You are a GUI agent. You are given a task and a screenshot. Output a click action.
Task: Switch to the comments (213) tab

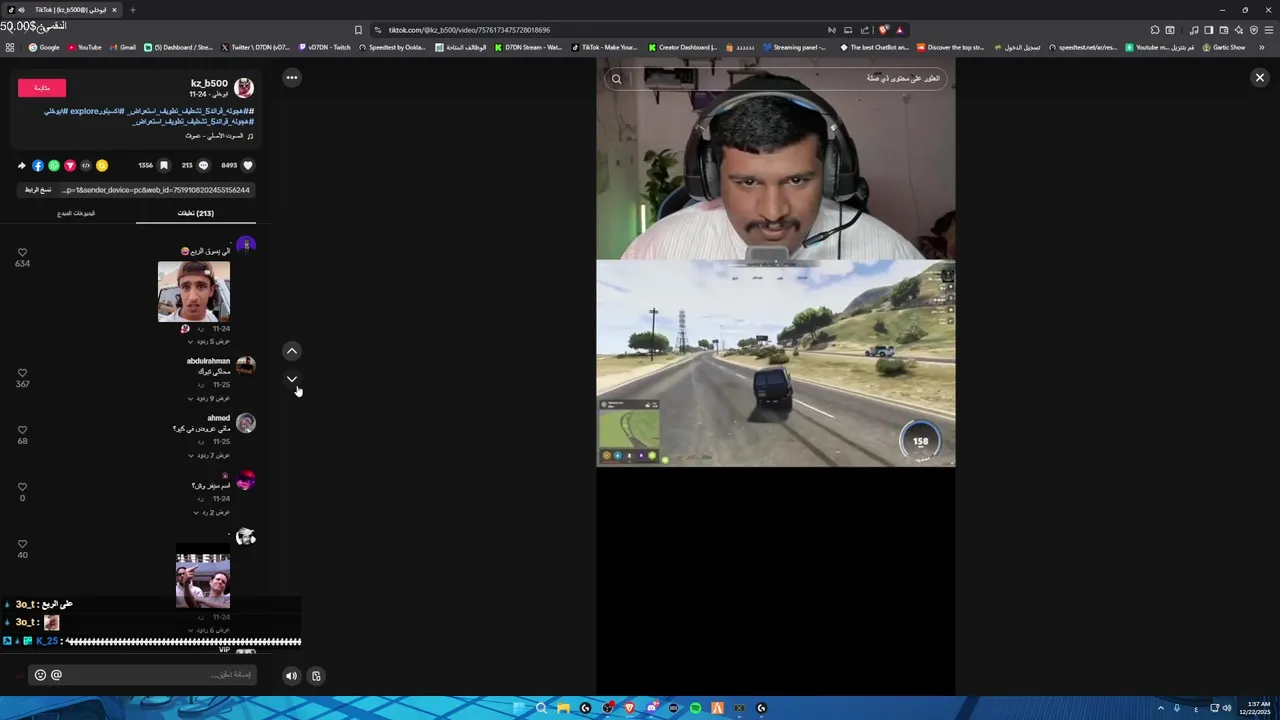coord(196,213)
